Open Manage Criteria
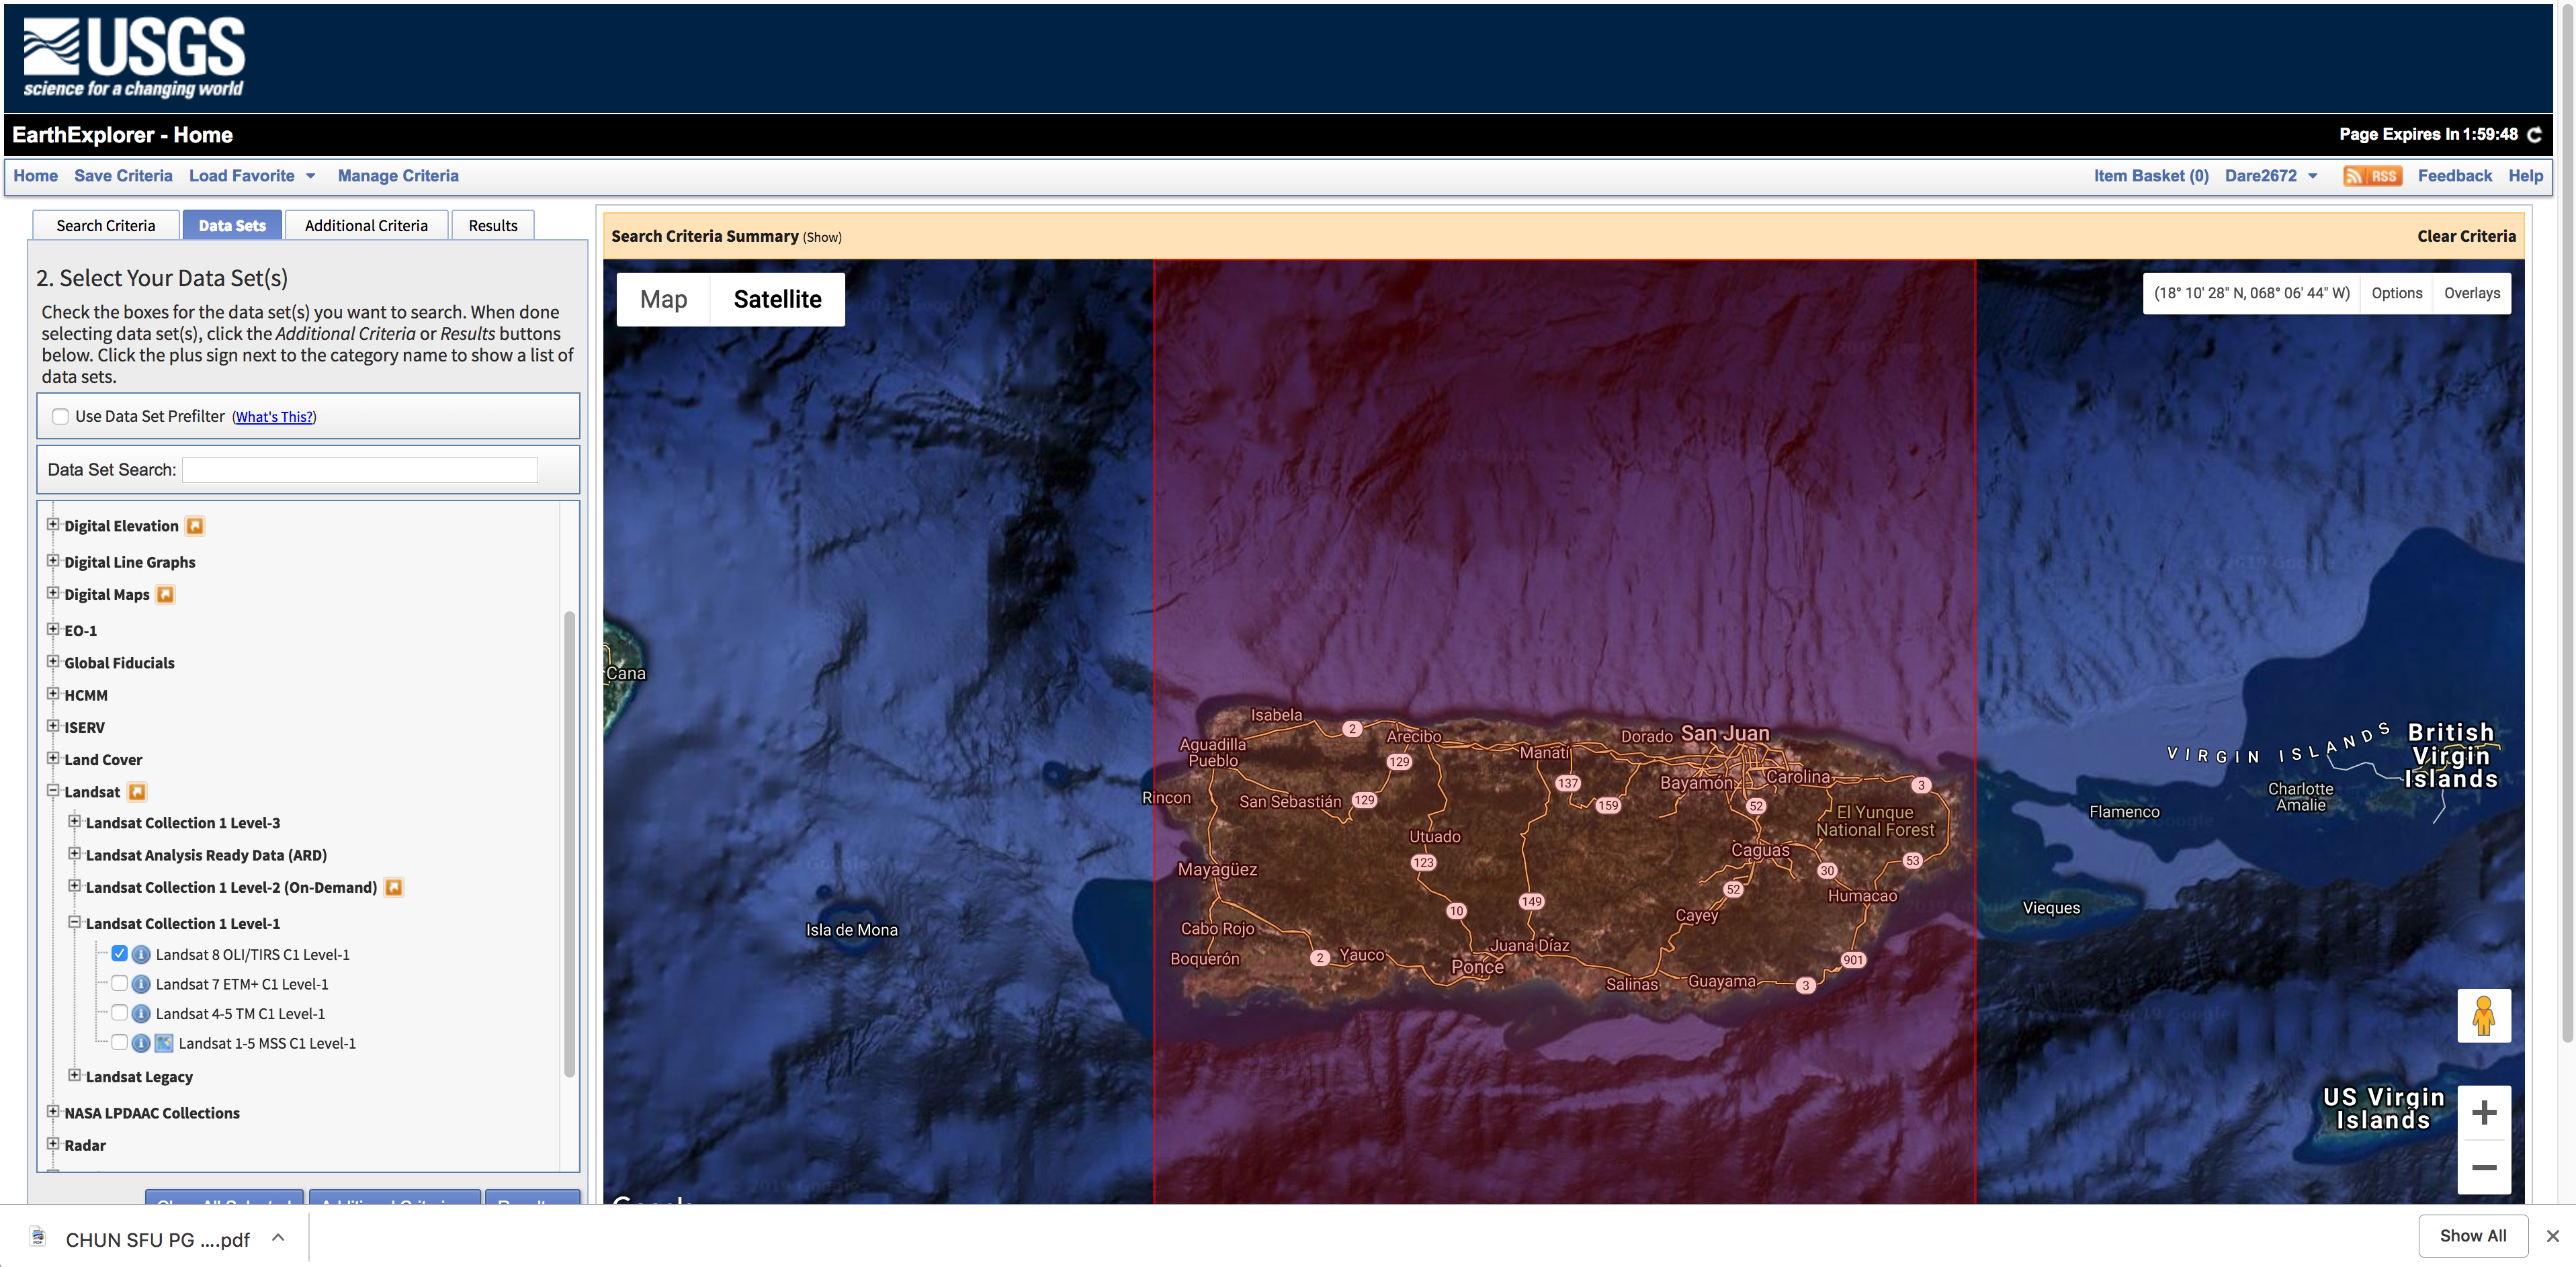 (398, 175)
